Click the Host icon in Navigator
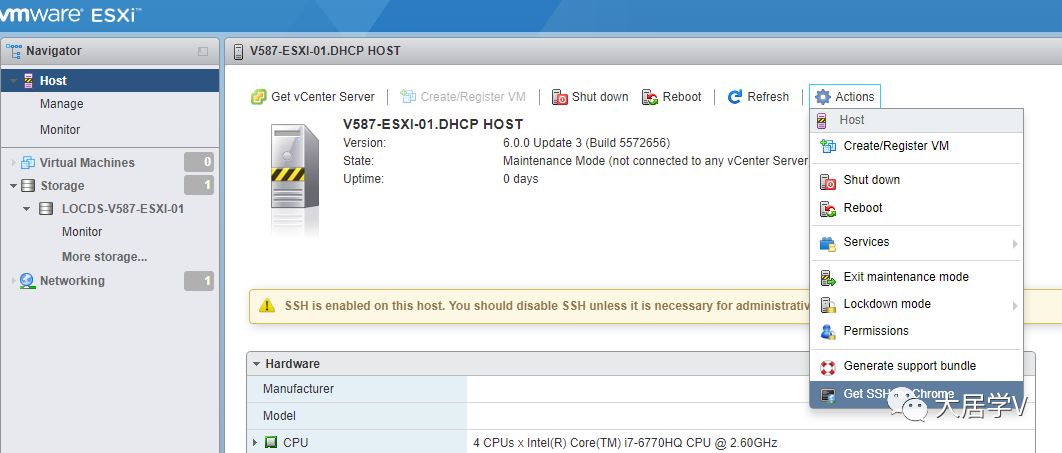This screenshot has height=453, width=1062. 28,81
